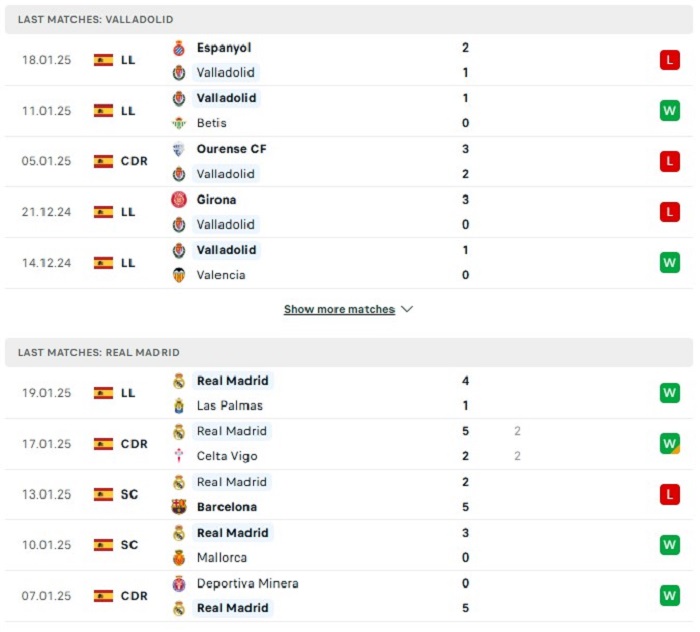Screen dimensions: 700x632
Task: Click the Mallorca club crest icon
Action: click(179, 557)
